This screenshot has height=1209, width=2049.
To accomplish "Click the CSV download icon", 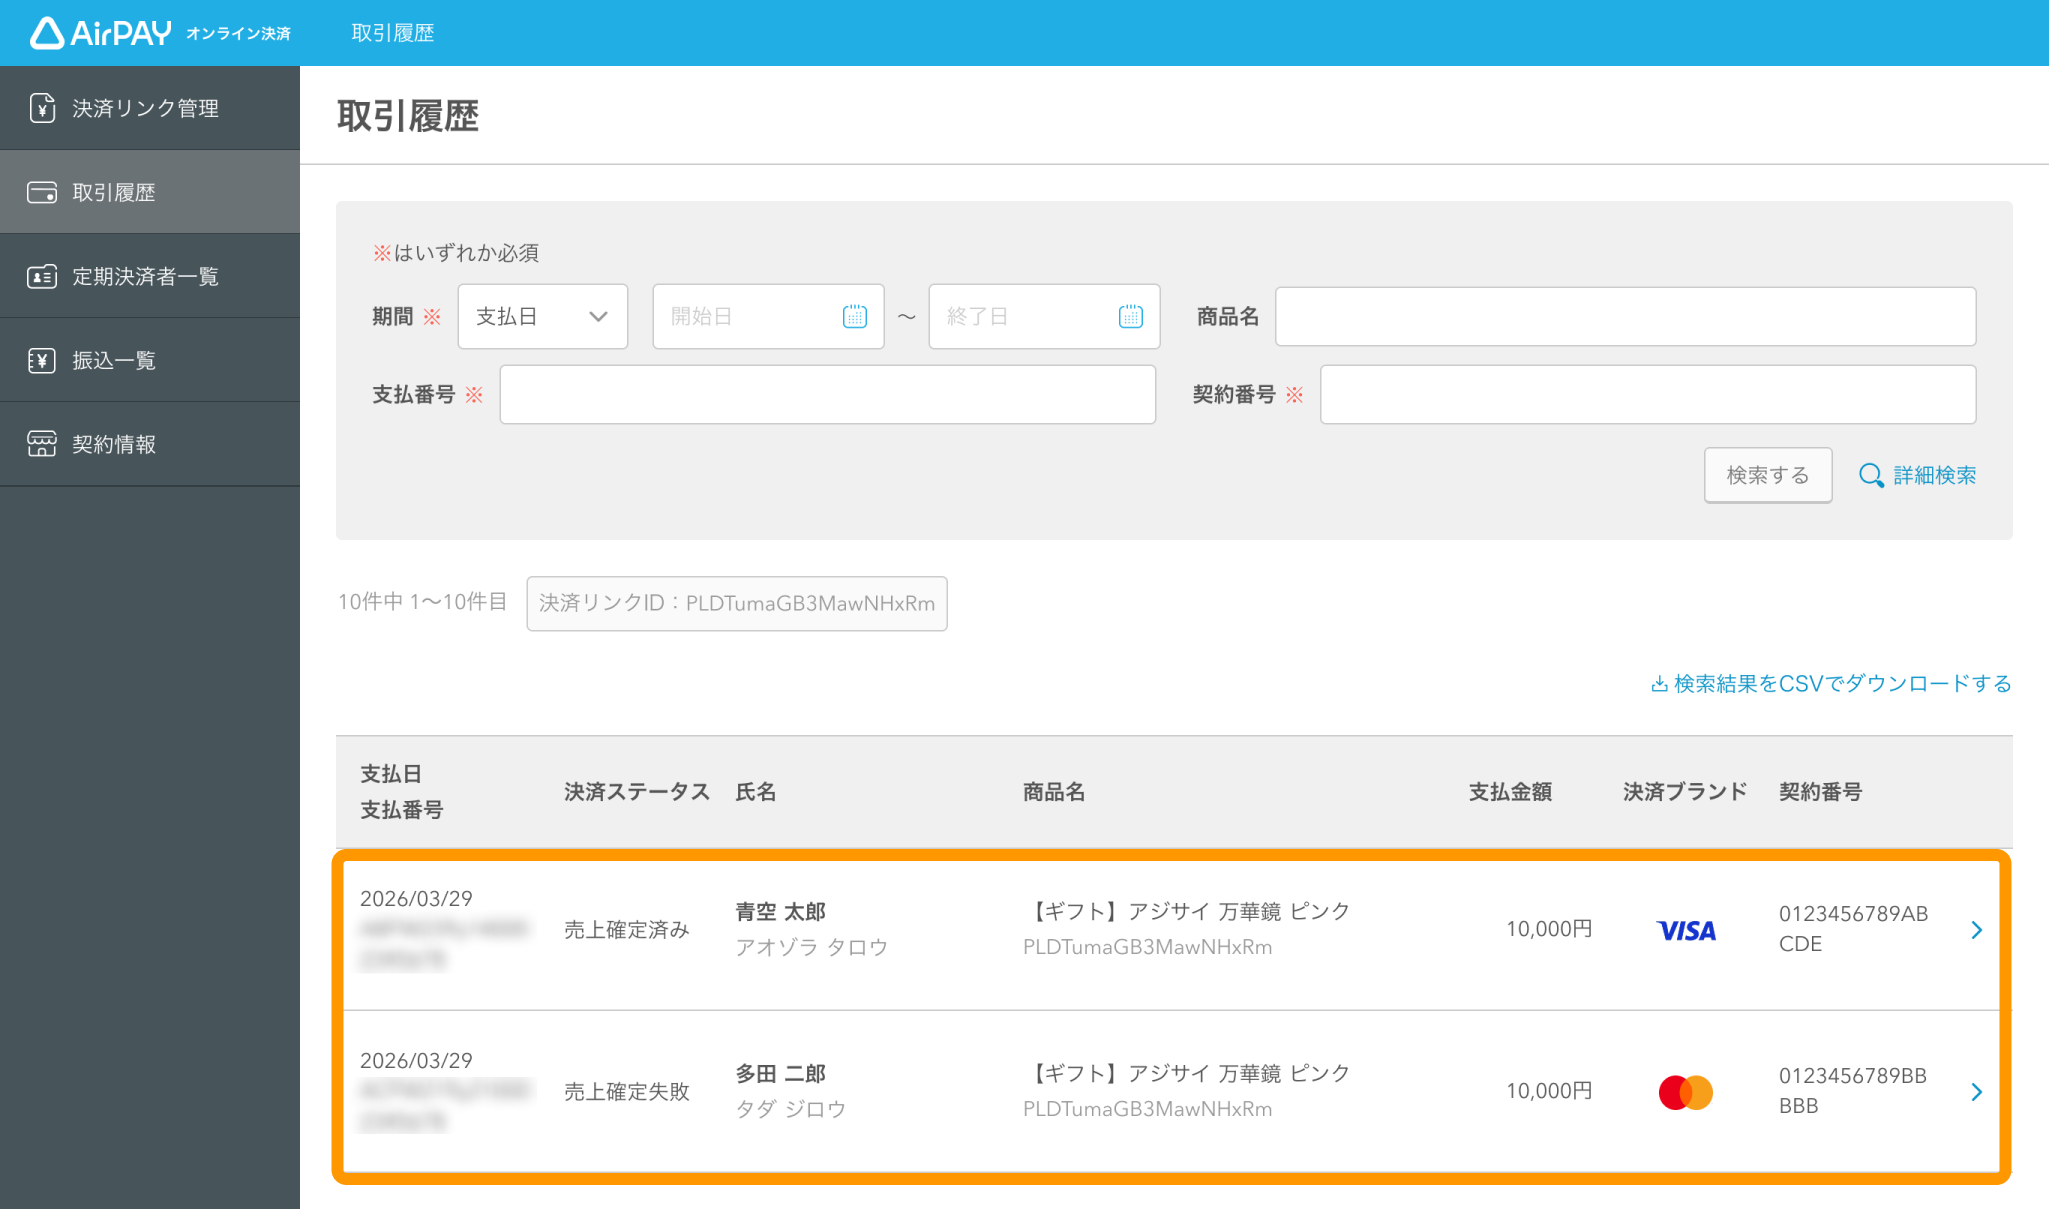I will tap(1658, 683).
